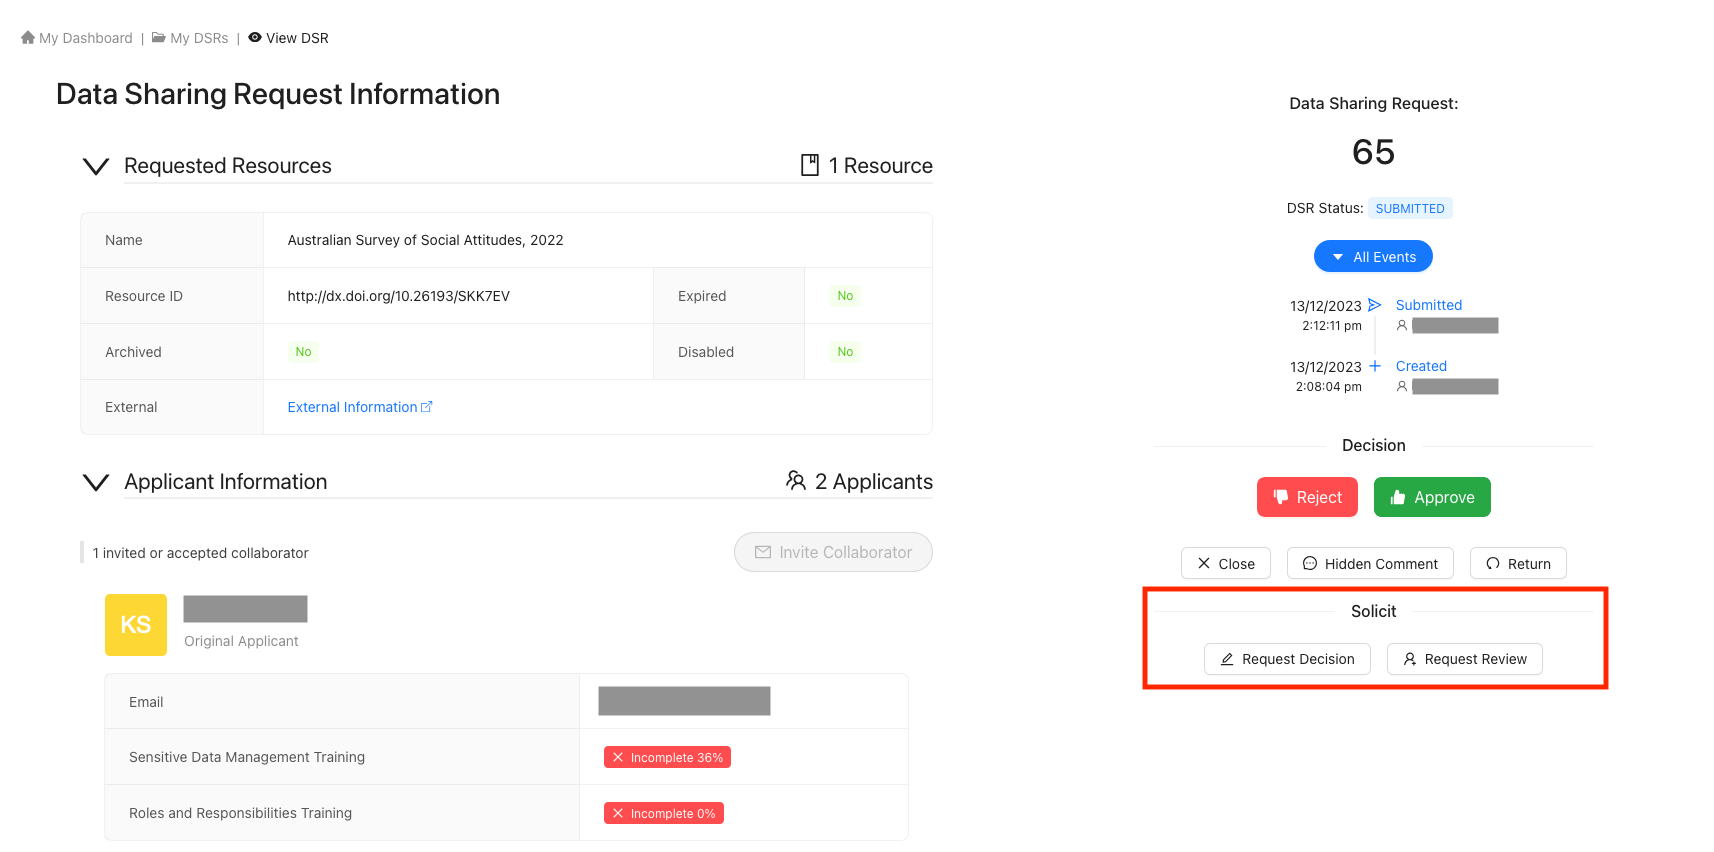This screenshot has height=852, width=1714.
Task: Click the Created event link
Action: (x=1421, y=366)
